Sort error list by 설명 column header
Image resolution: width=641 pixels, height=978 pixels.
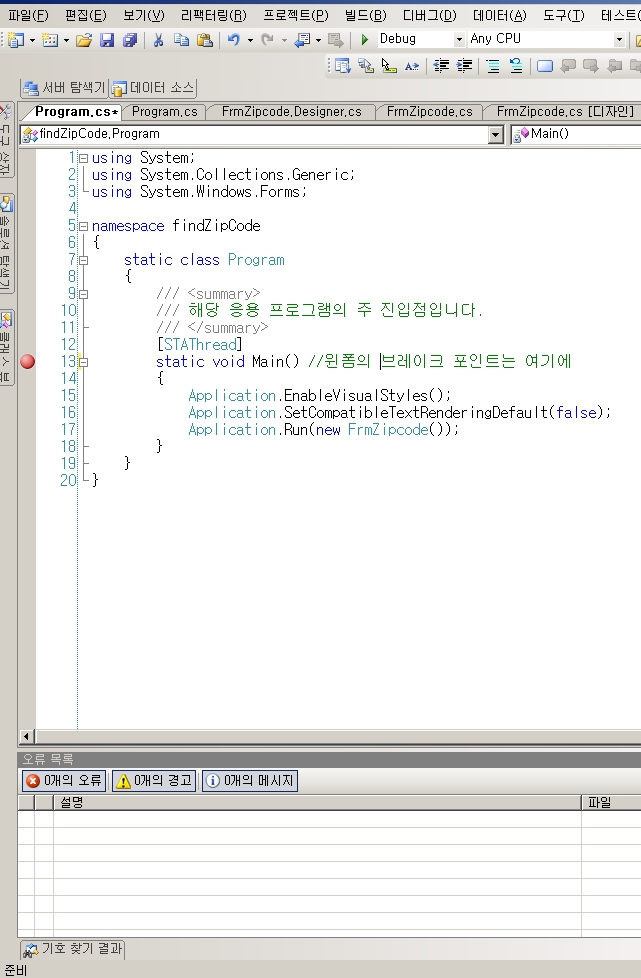coord(317,803)
